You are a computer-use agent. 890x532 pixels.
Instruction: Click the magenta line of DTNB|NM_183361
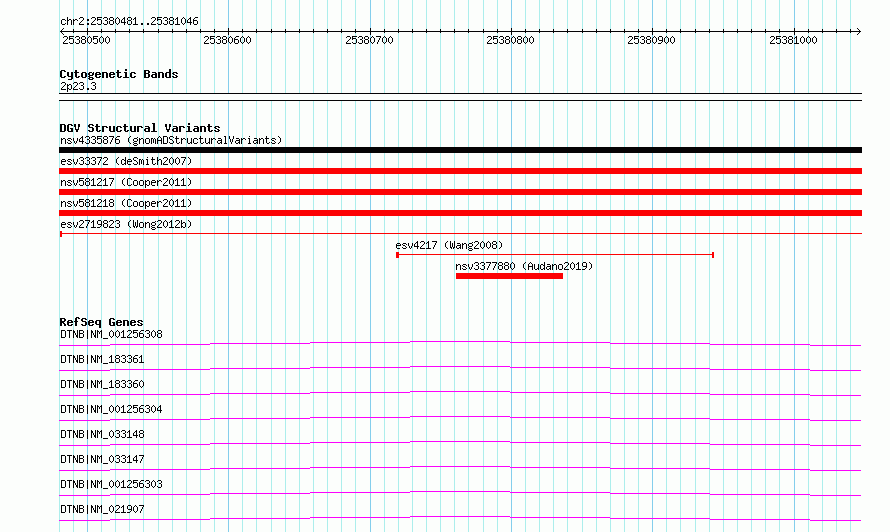[x=460, y=368]
